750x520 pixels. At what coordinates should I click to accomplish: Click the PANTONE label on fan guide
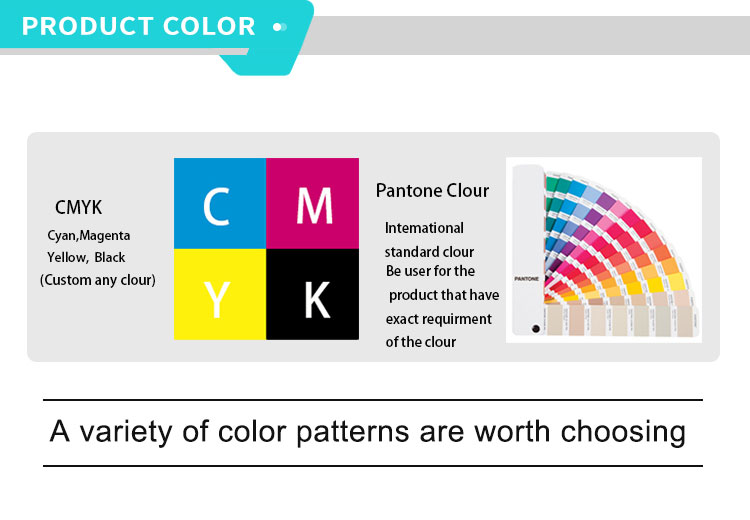coord(526,276)
